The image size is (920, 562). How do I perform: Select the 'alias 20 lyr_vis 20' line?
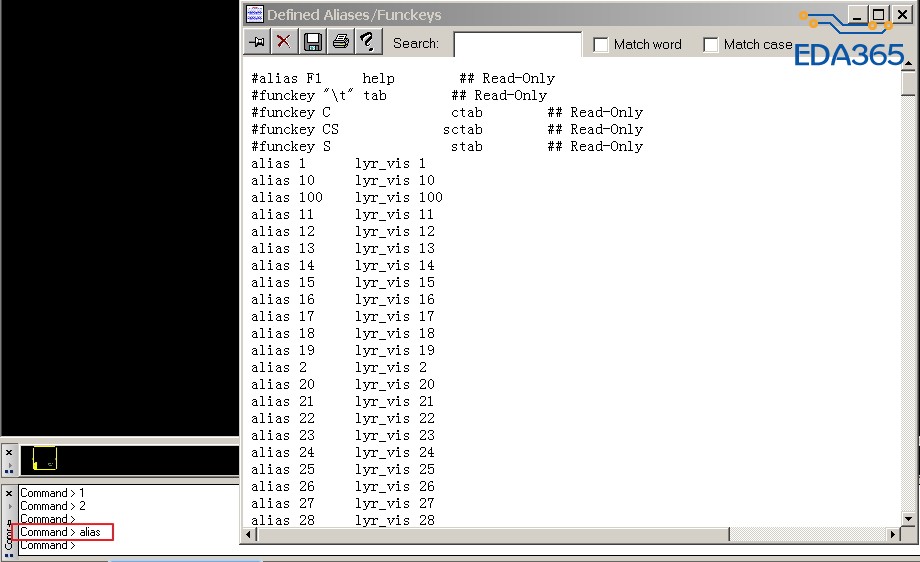pos(343,385)
